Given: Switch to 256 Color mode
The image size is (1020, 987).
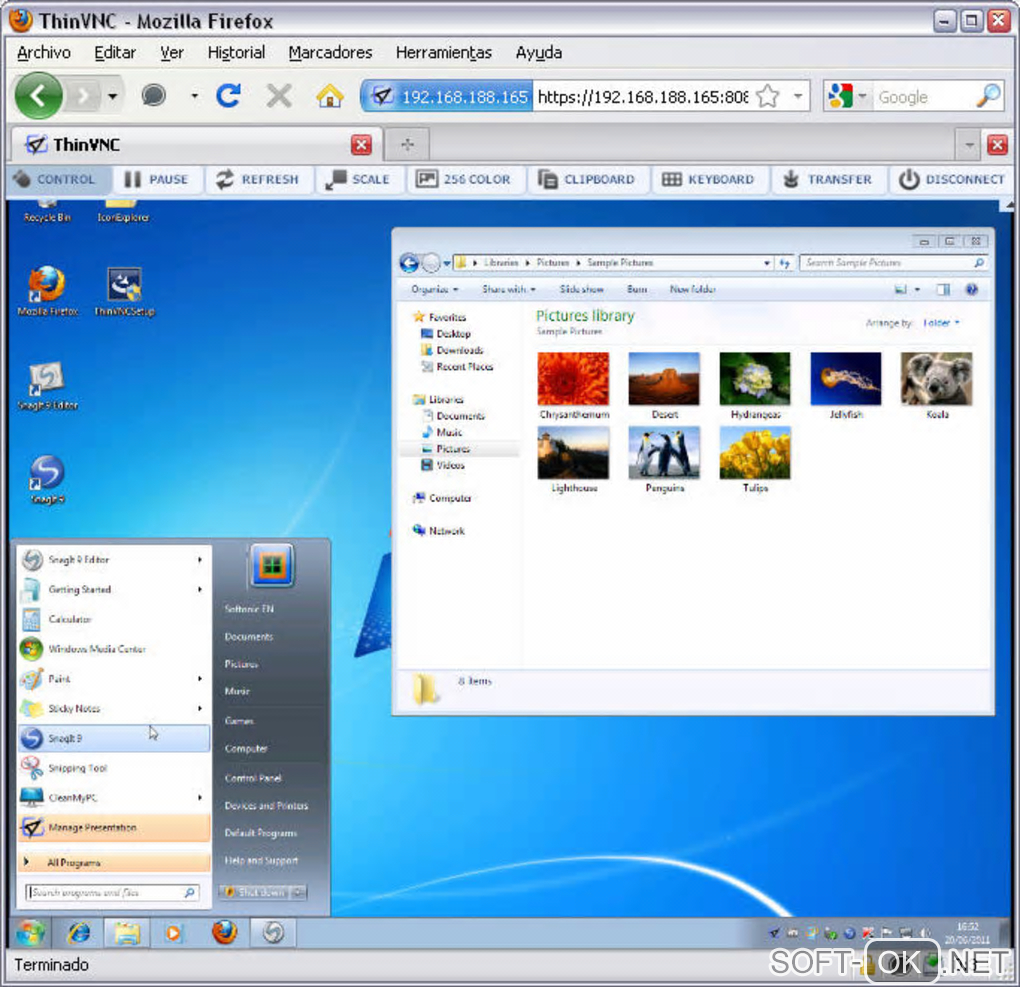Looking at the screenshot, I should [x=464, y=180].
